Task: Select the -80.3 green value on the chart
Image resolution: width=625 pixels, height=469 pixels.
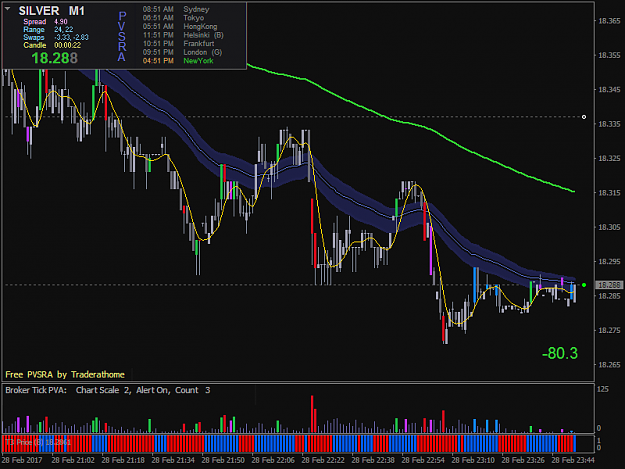Action: tap(560, 353)
